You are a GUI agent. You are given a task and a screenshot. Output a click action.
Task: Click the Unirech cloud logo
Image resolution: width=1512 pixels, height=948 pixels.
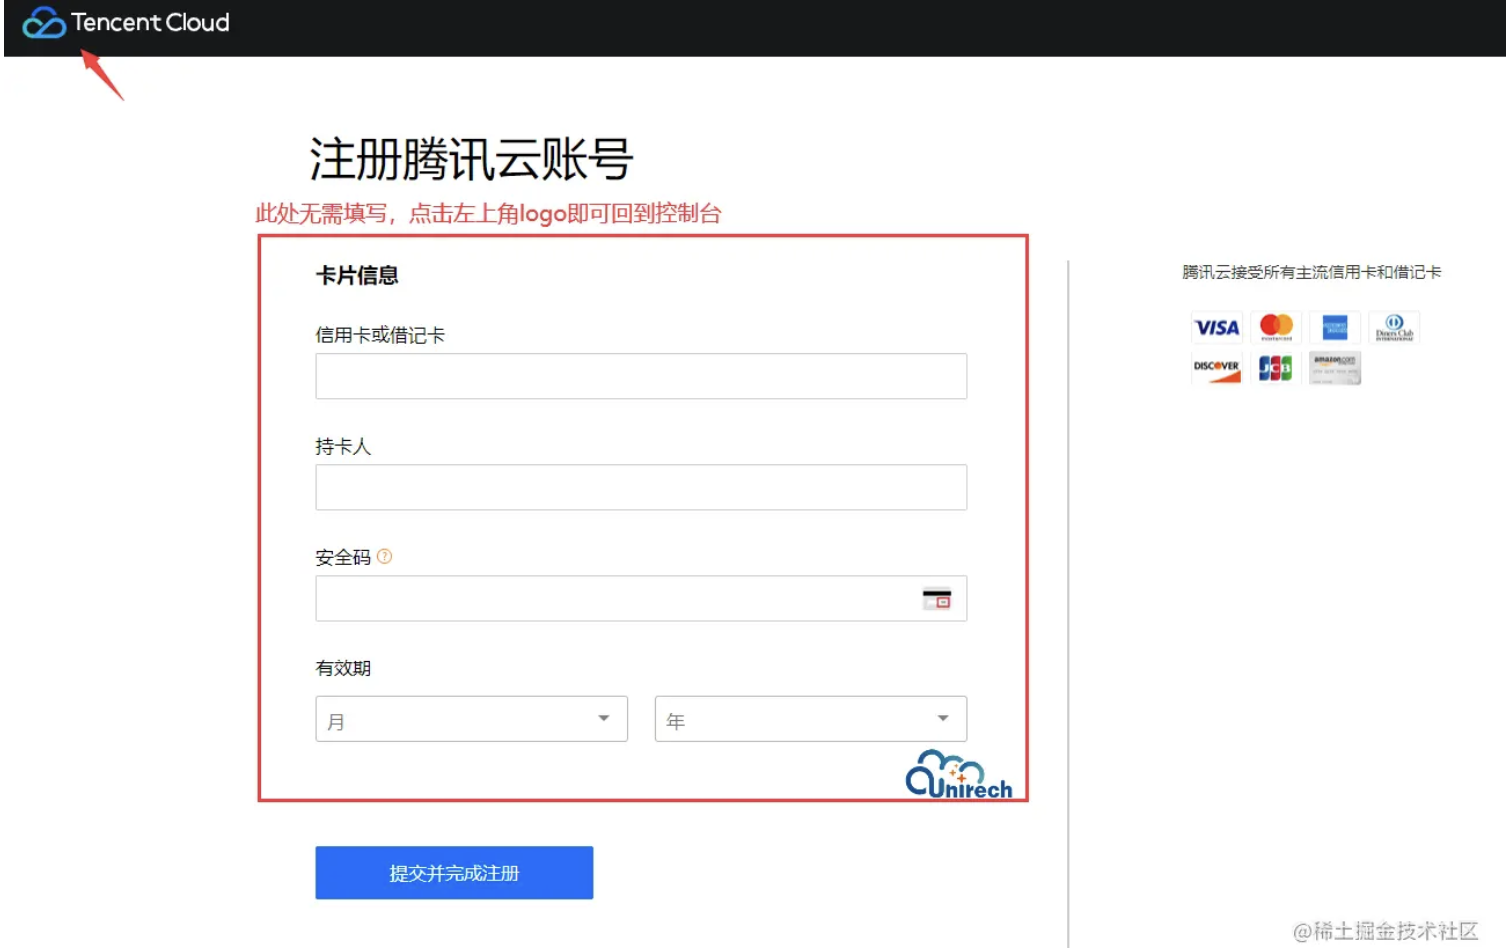tap(958, 776)
